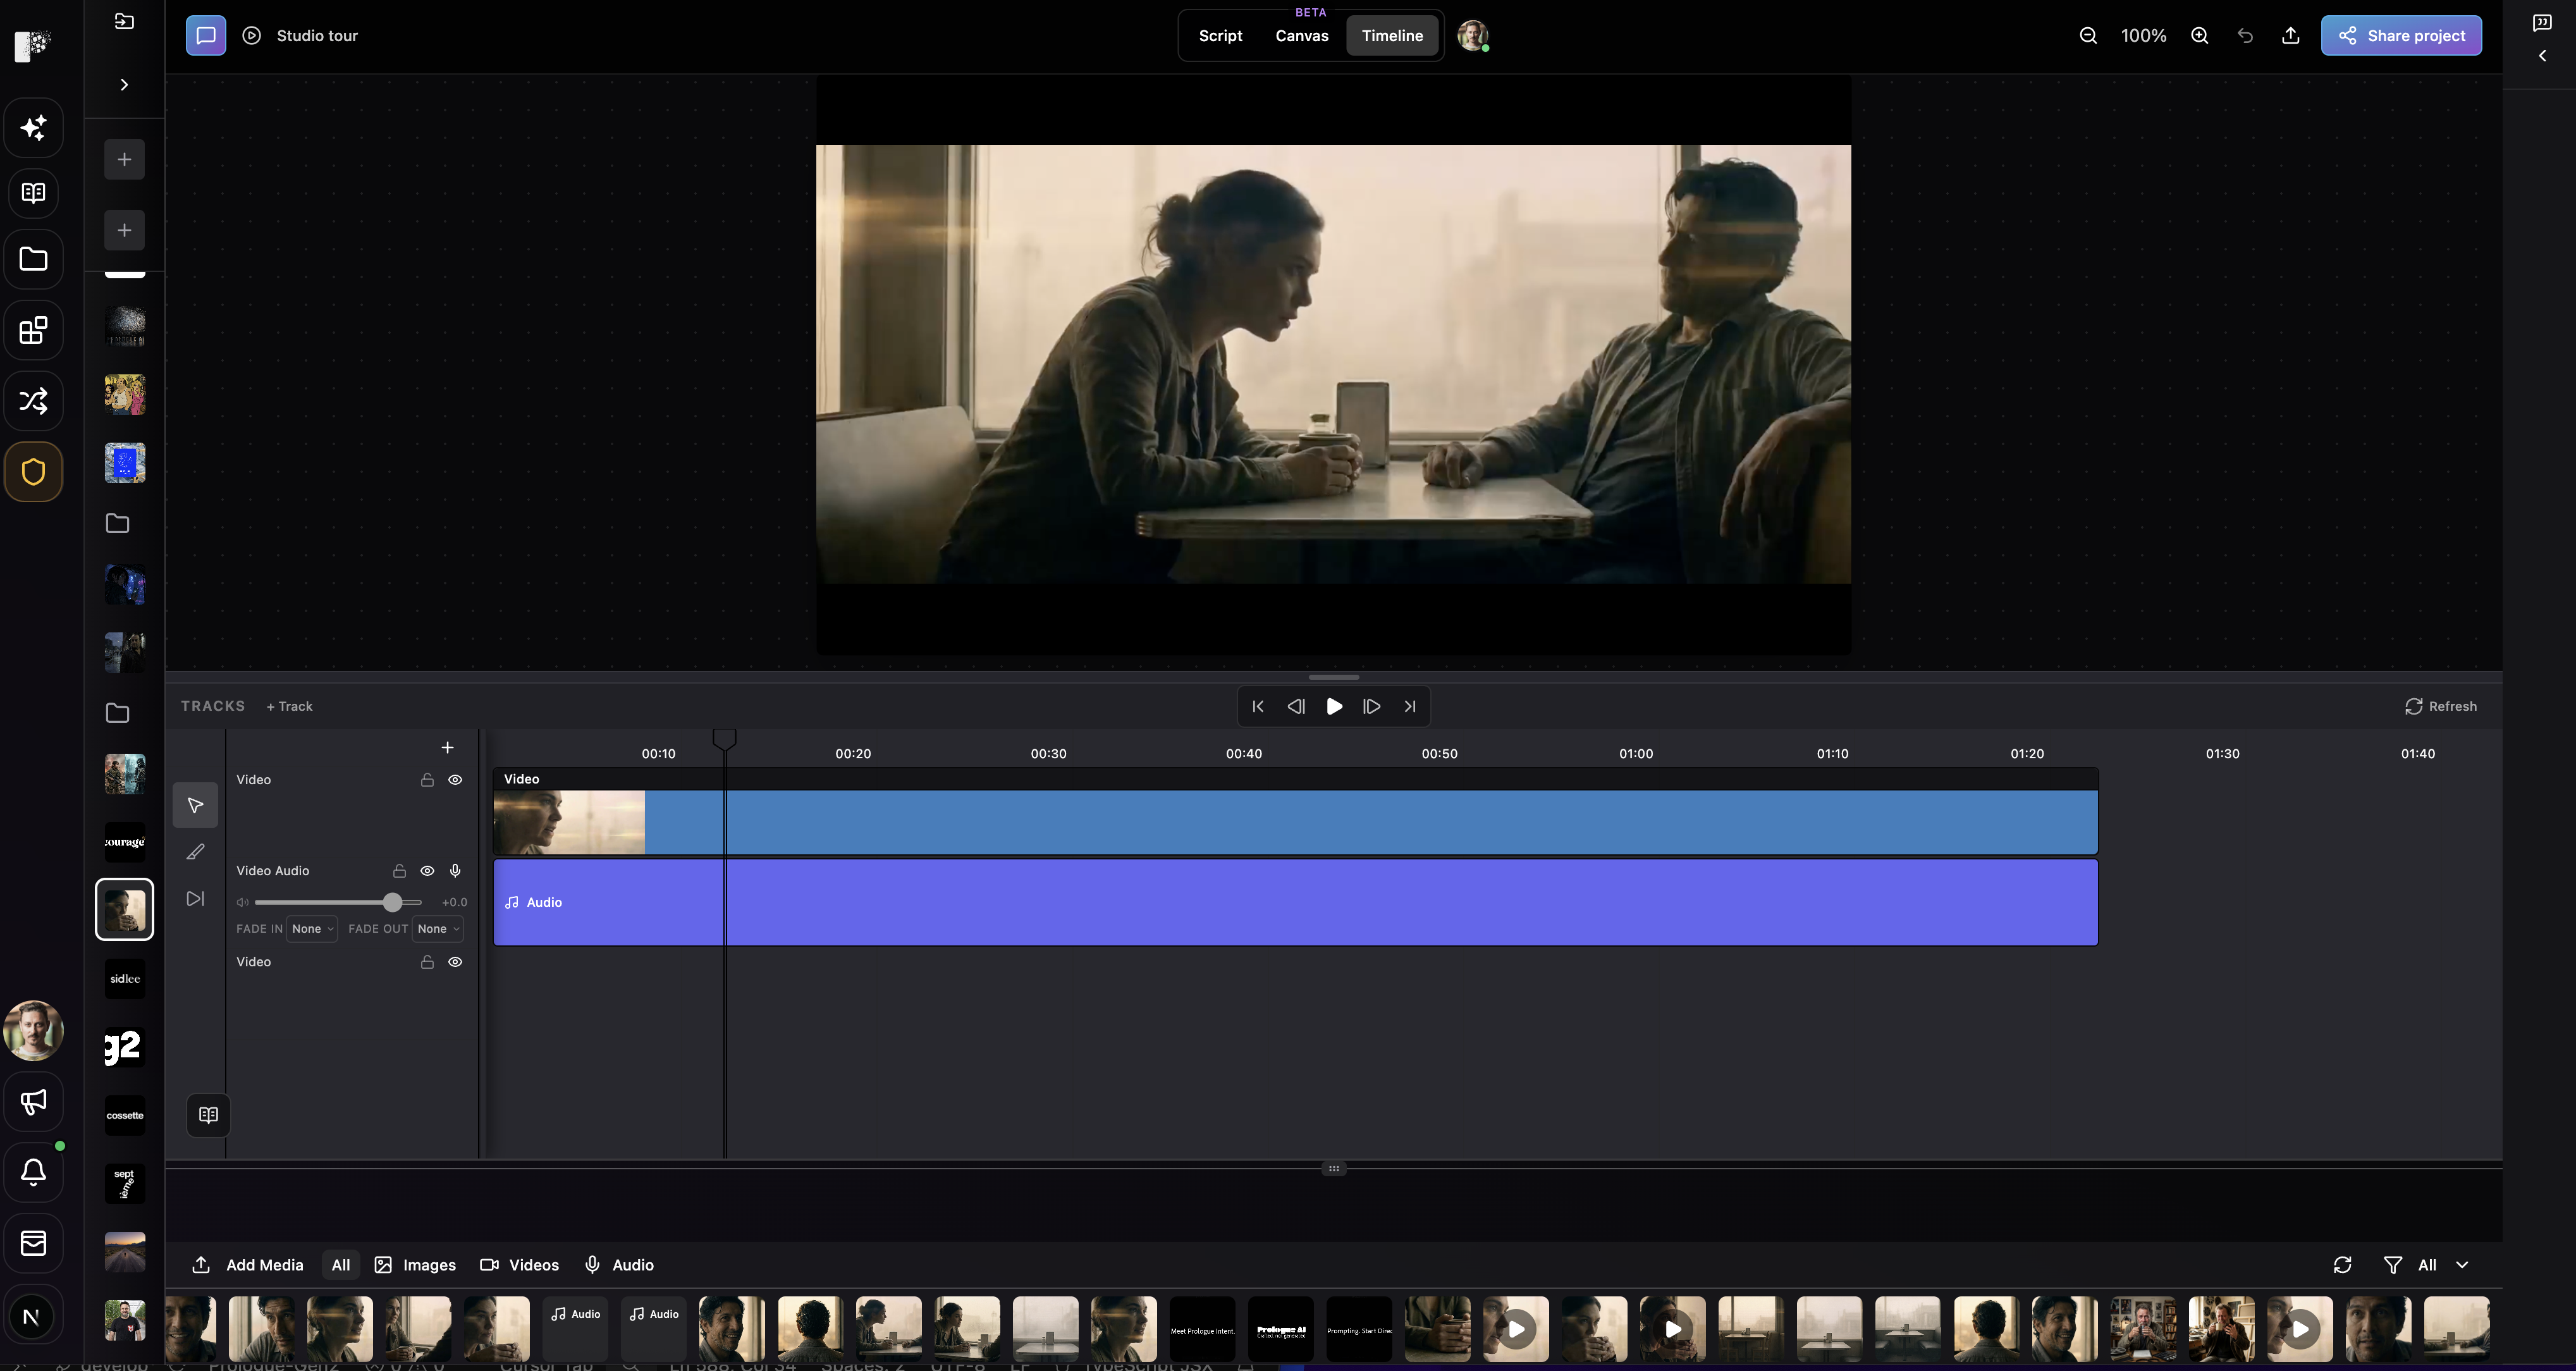Click the blue chat comment button
2576x1371 pixels.
206,35
